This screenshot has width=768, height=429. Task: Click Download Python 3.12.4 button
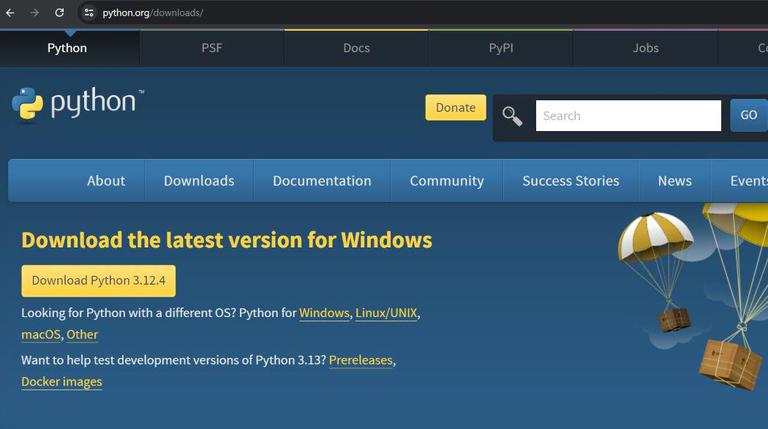tap(98, 281)
